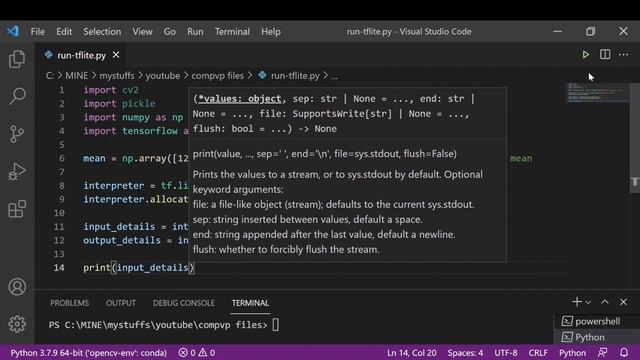Open notifications bell in status bar

[x=624, y=353]
